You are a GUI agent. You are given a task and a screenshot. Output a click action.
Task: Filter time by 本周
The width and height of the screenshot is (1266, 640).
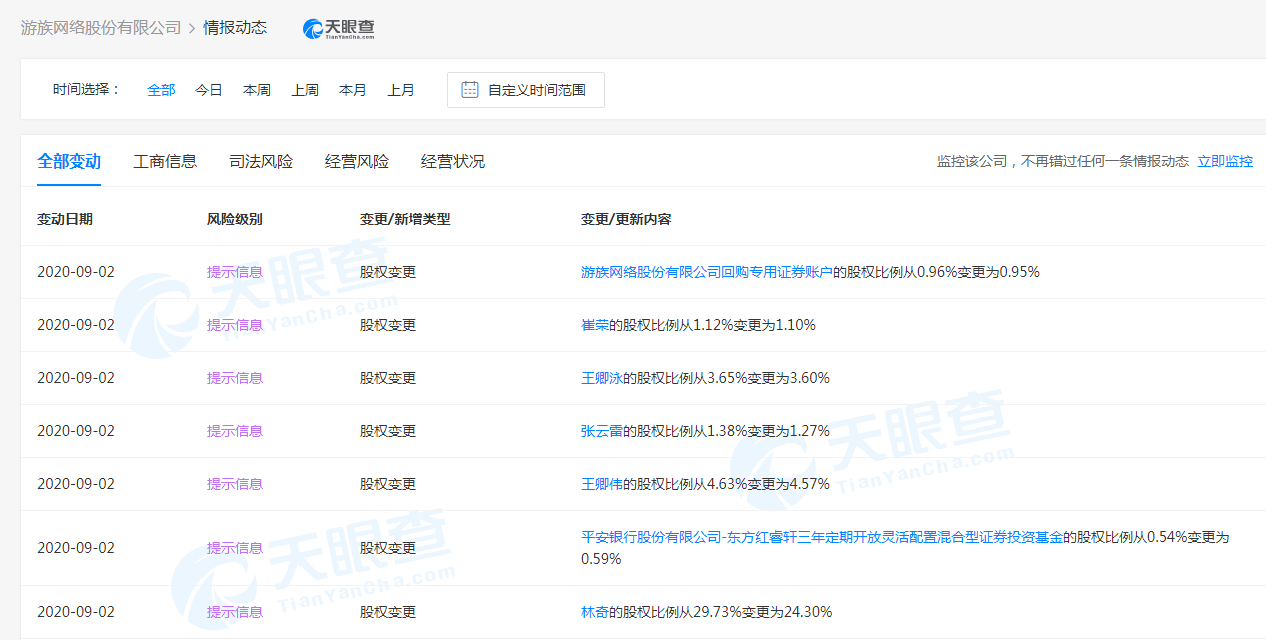(x=257, y=90)
